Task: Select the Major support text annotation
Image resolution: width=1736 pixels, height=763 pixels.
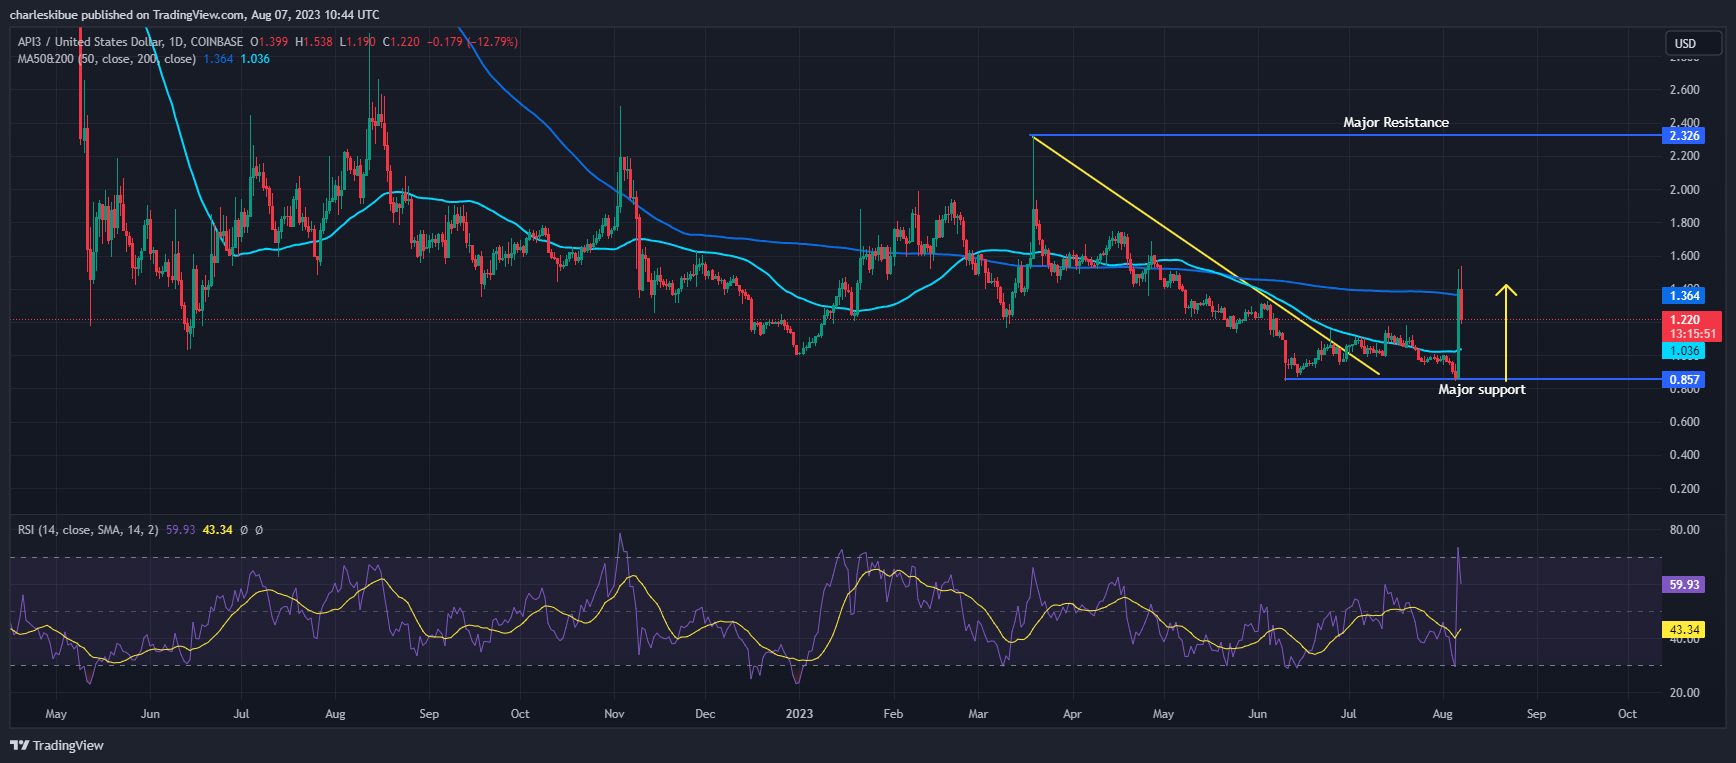Action: click(x=1482, y=389)
